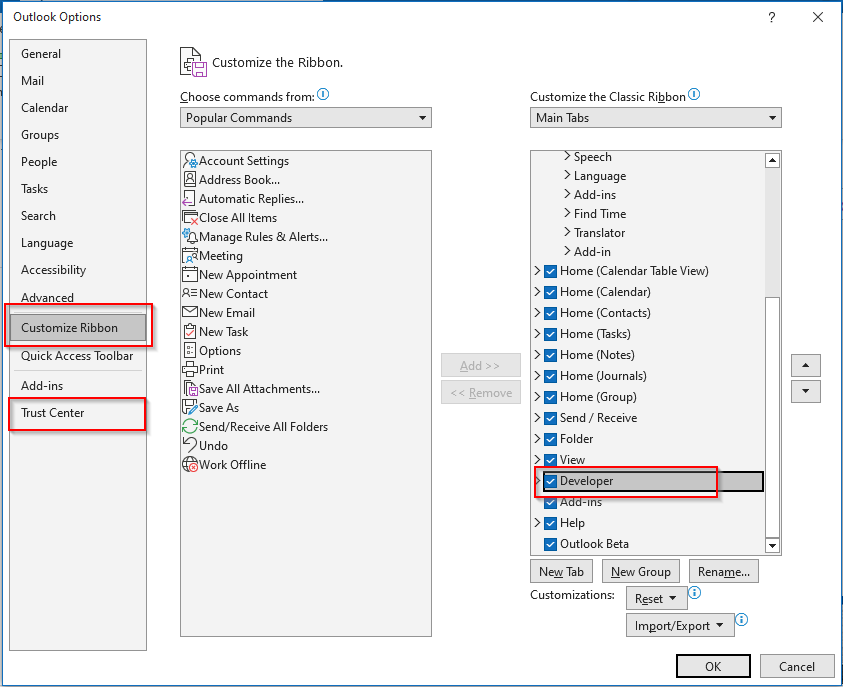Select the Address Book command icon

click(190, 179)
